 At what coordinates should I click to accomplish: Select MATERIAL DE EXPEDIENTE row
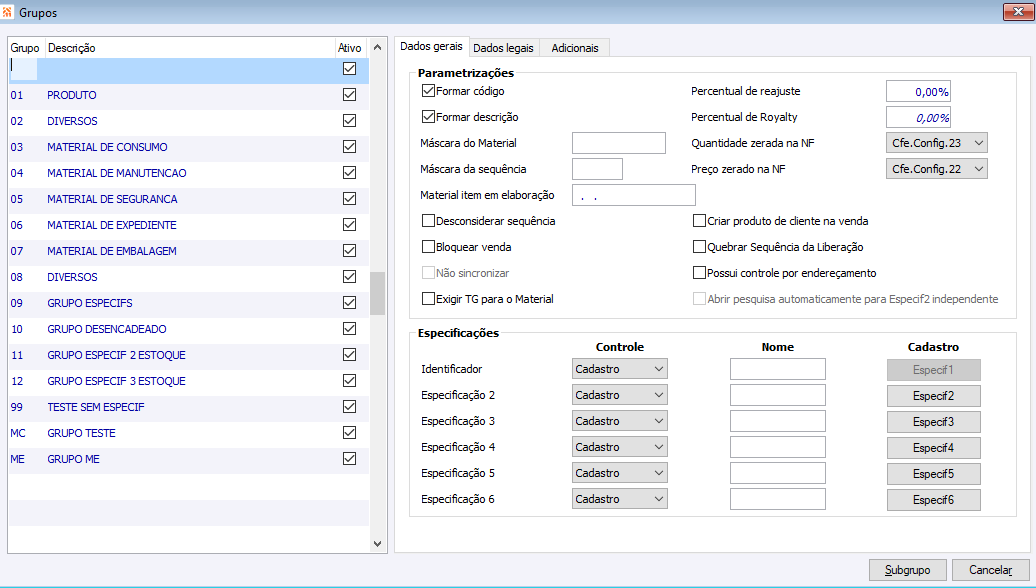[188, 225]
